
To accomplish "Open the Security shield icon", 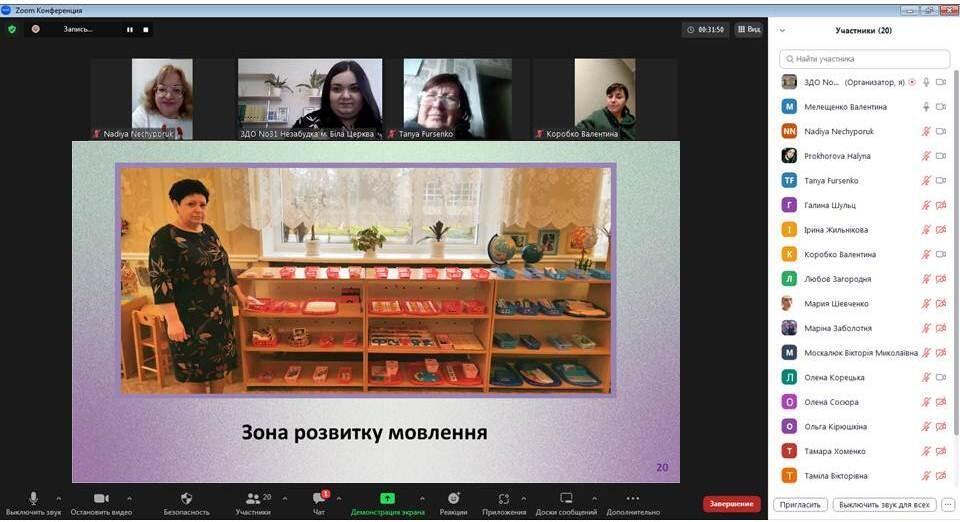I will tap(187, 498).
